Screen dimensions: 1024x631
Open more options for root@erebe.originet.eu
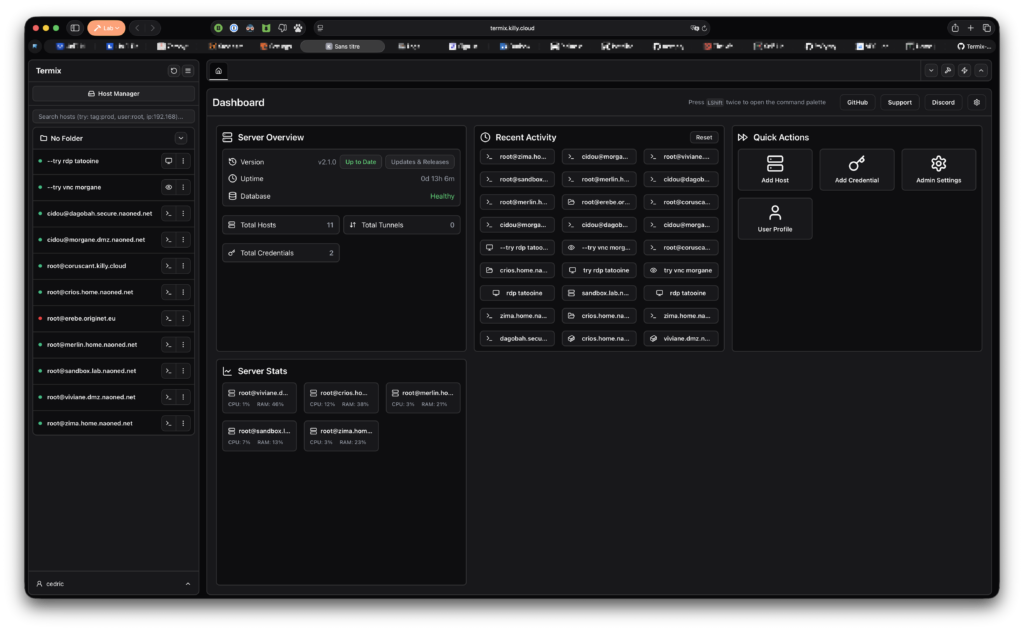[x=183, y=318]
